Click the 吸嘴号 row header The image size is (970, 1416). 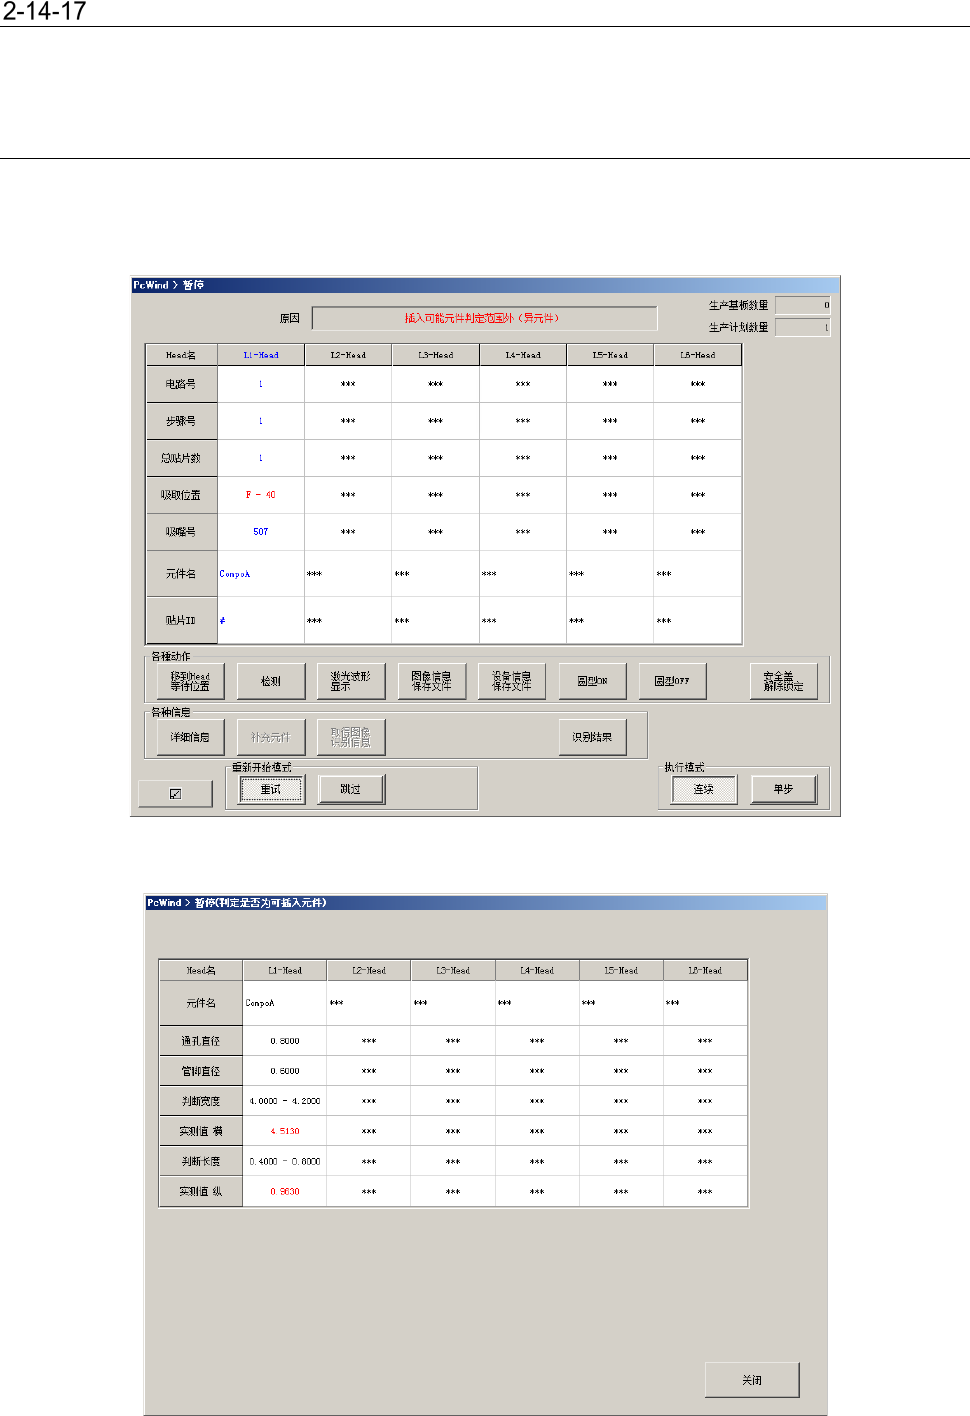(x=181, y=532)
